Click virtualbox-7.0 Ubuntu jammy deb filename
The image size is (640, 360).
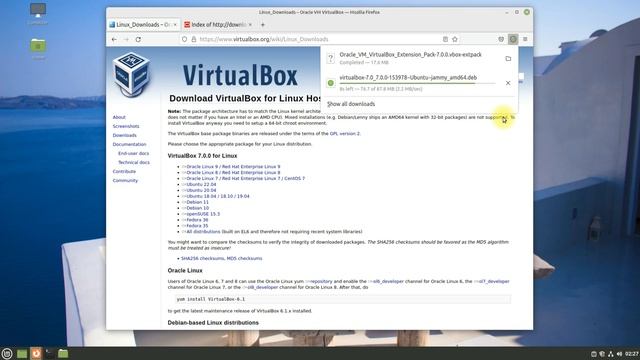[x=408, y=78]
